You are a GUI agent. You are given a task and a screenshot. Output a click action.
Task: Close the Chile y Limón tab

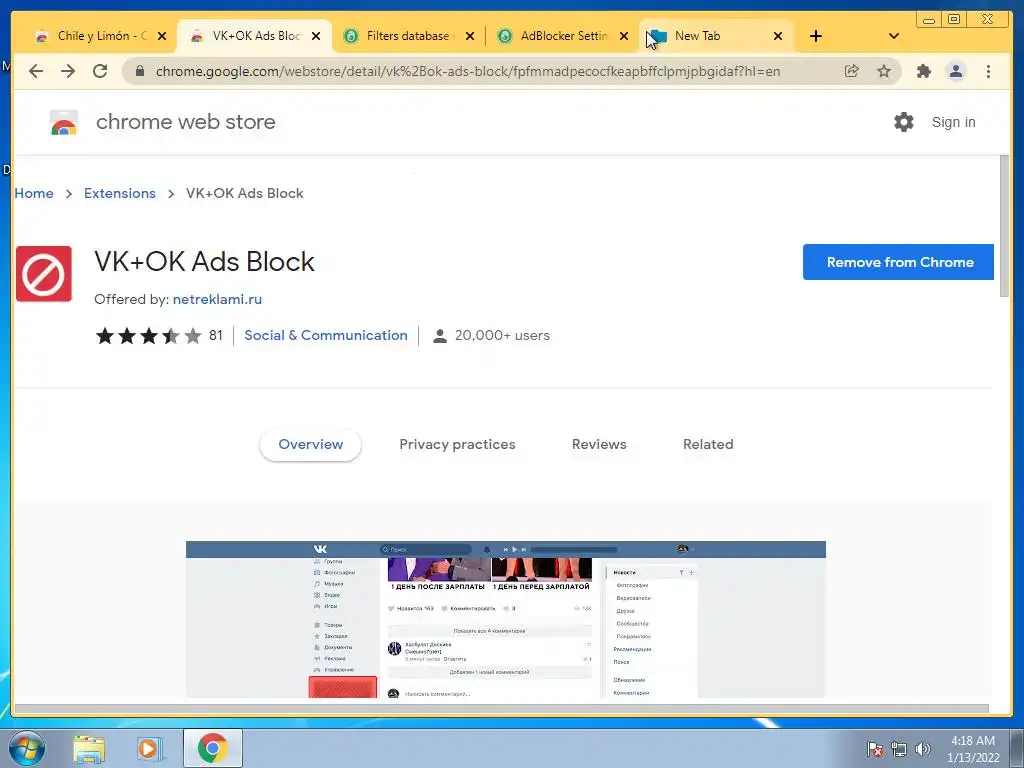point(162,36)
